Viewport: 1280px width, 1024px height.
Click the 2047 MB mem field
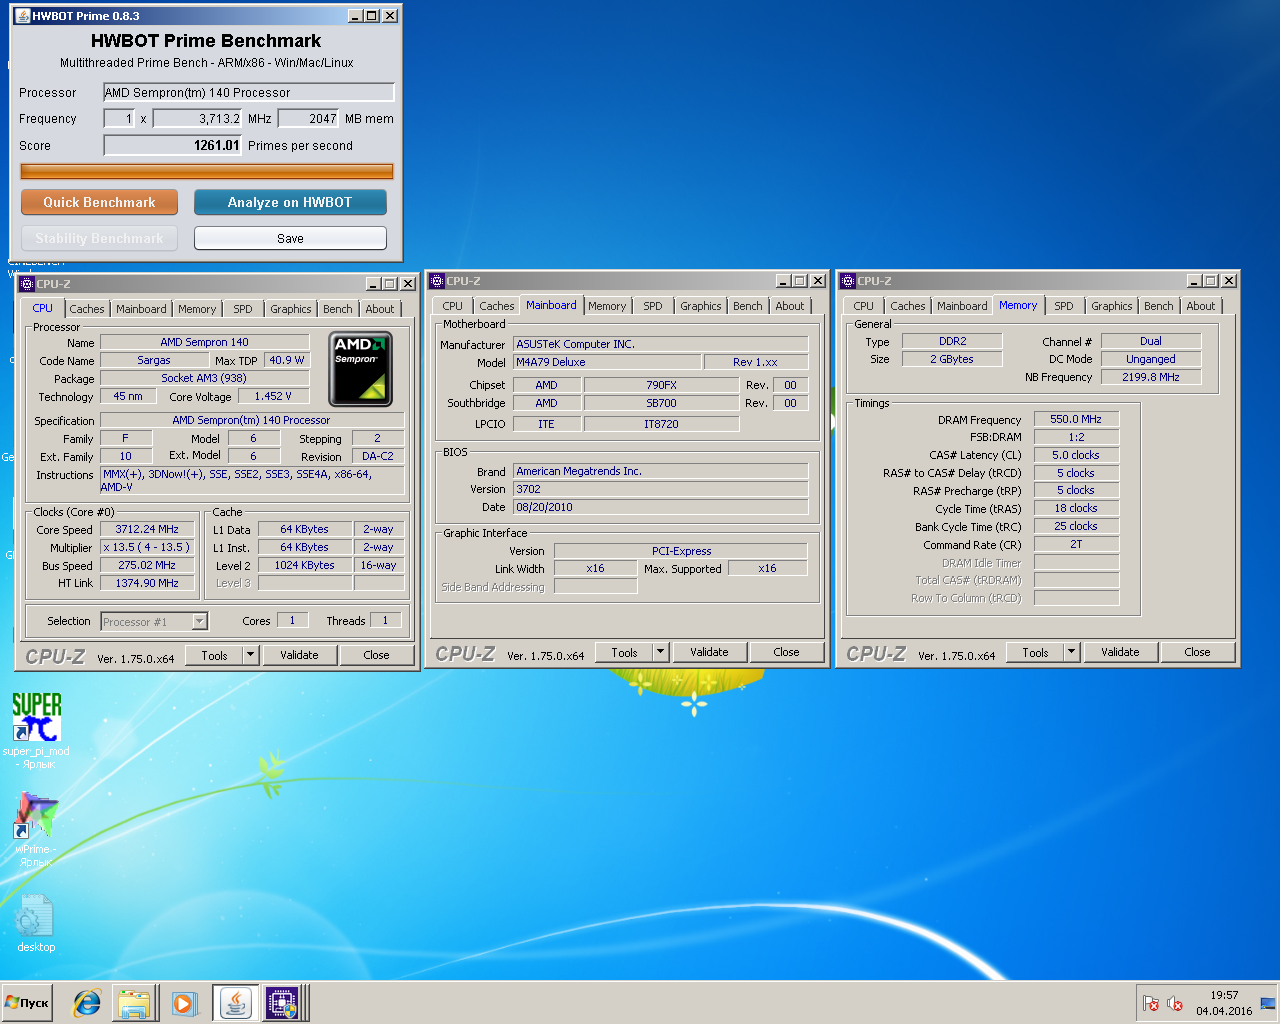click(x=309, y=118)
